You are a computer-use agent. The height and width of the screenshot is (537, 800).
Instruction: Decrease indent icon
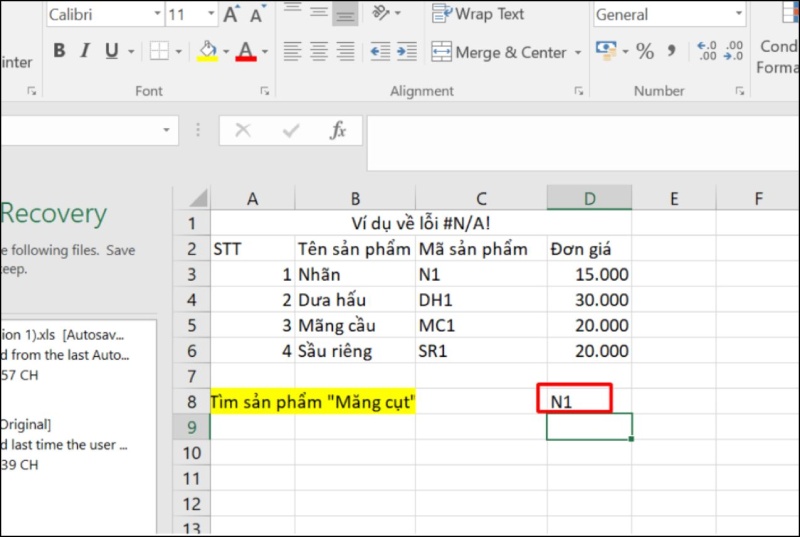(x=380, y=52)
